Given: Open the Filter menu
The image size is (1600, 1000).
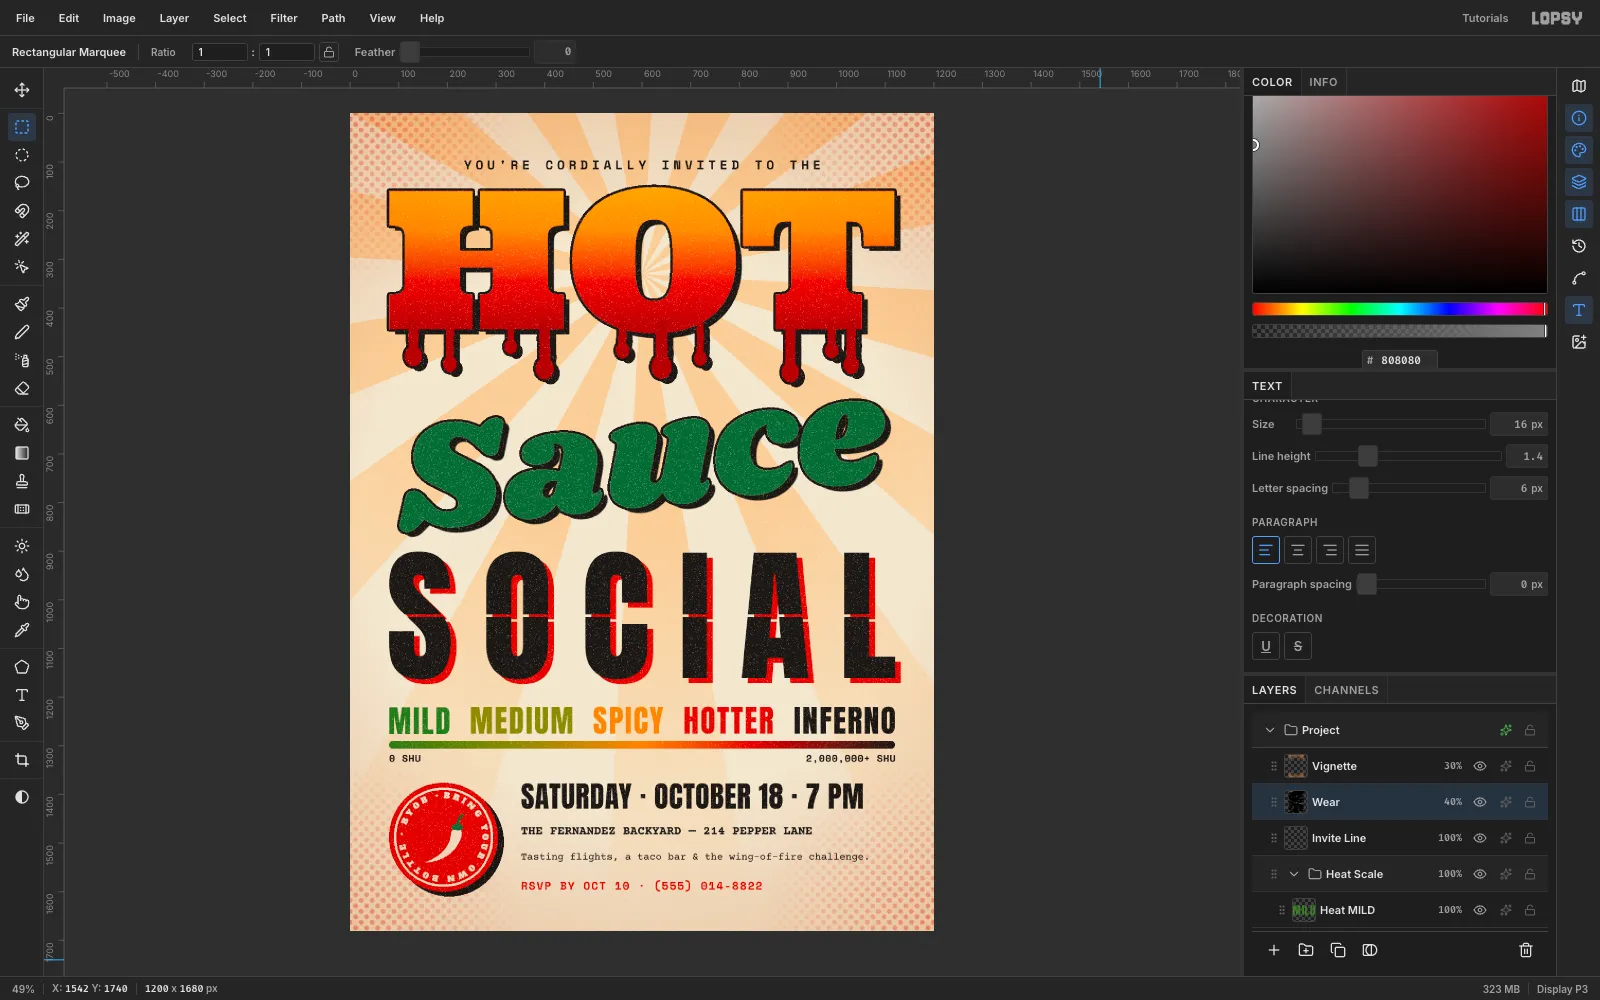Looking at the screenshot, I should (x=284, y=18).
